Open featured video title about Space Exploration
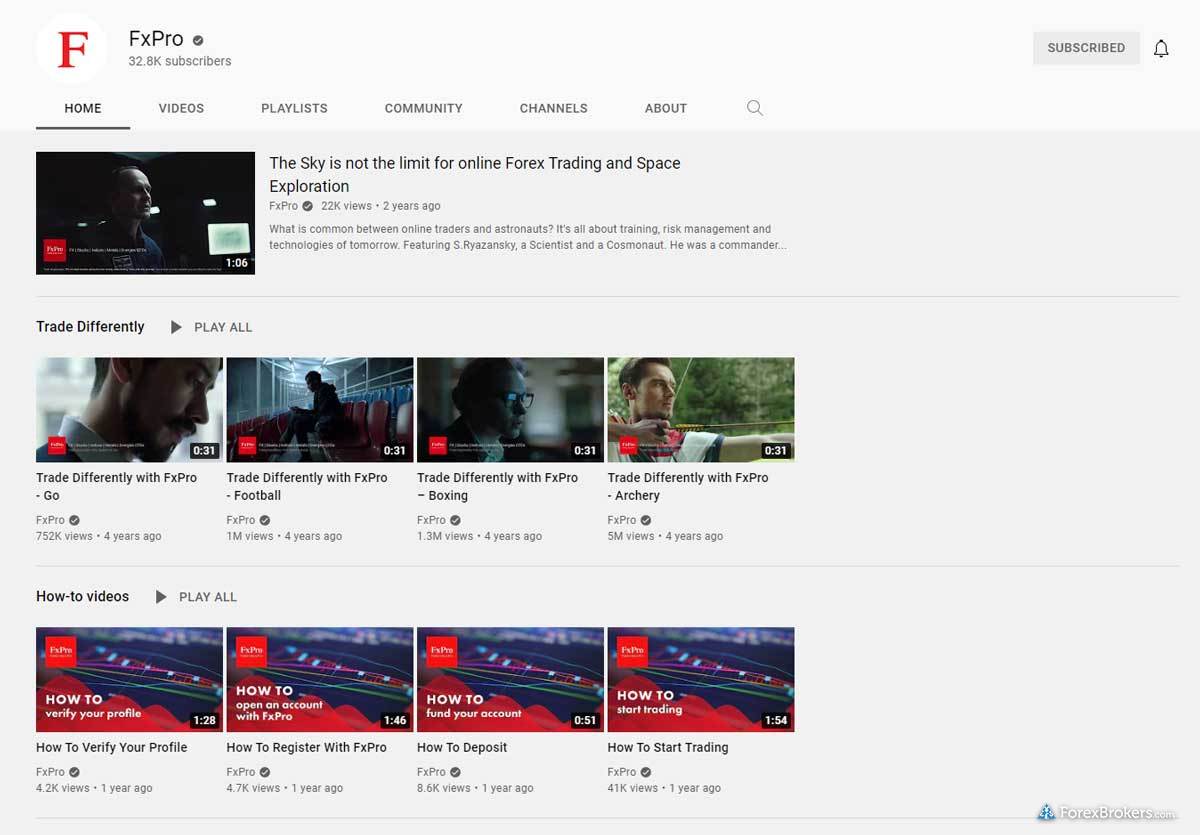The image size is (1200, 835). point(475,174)
